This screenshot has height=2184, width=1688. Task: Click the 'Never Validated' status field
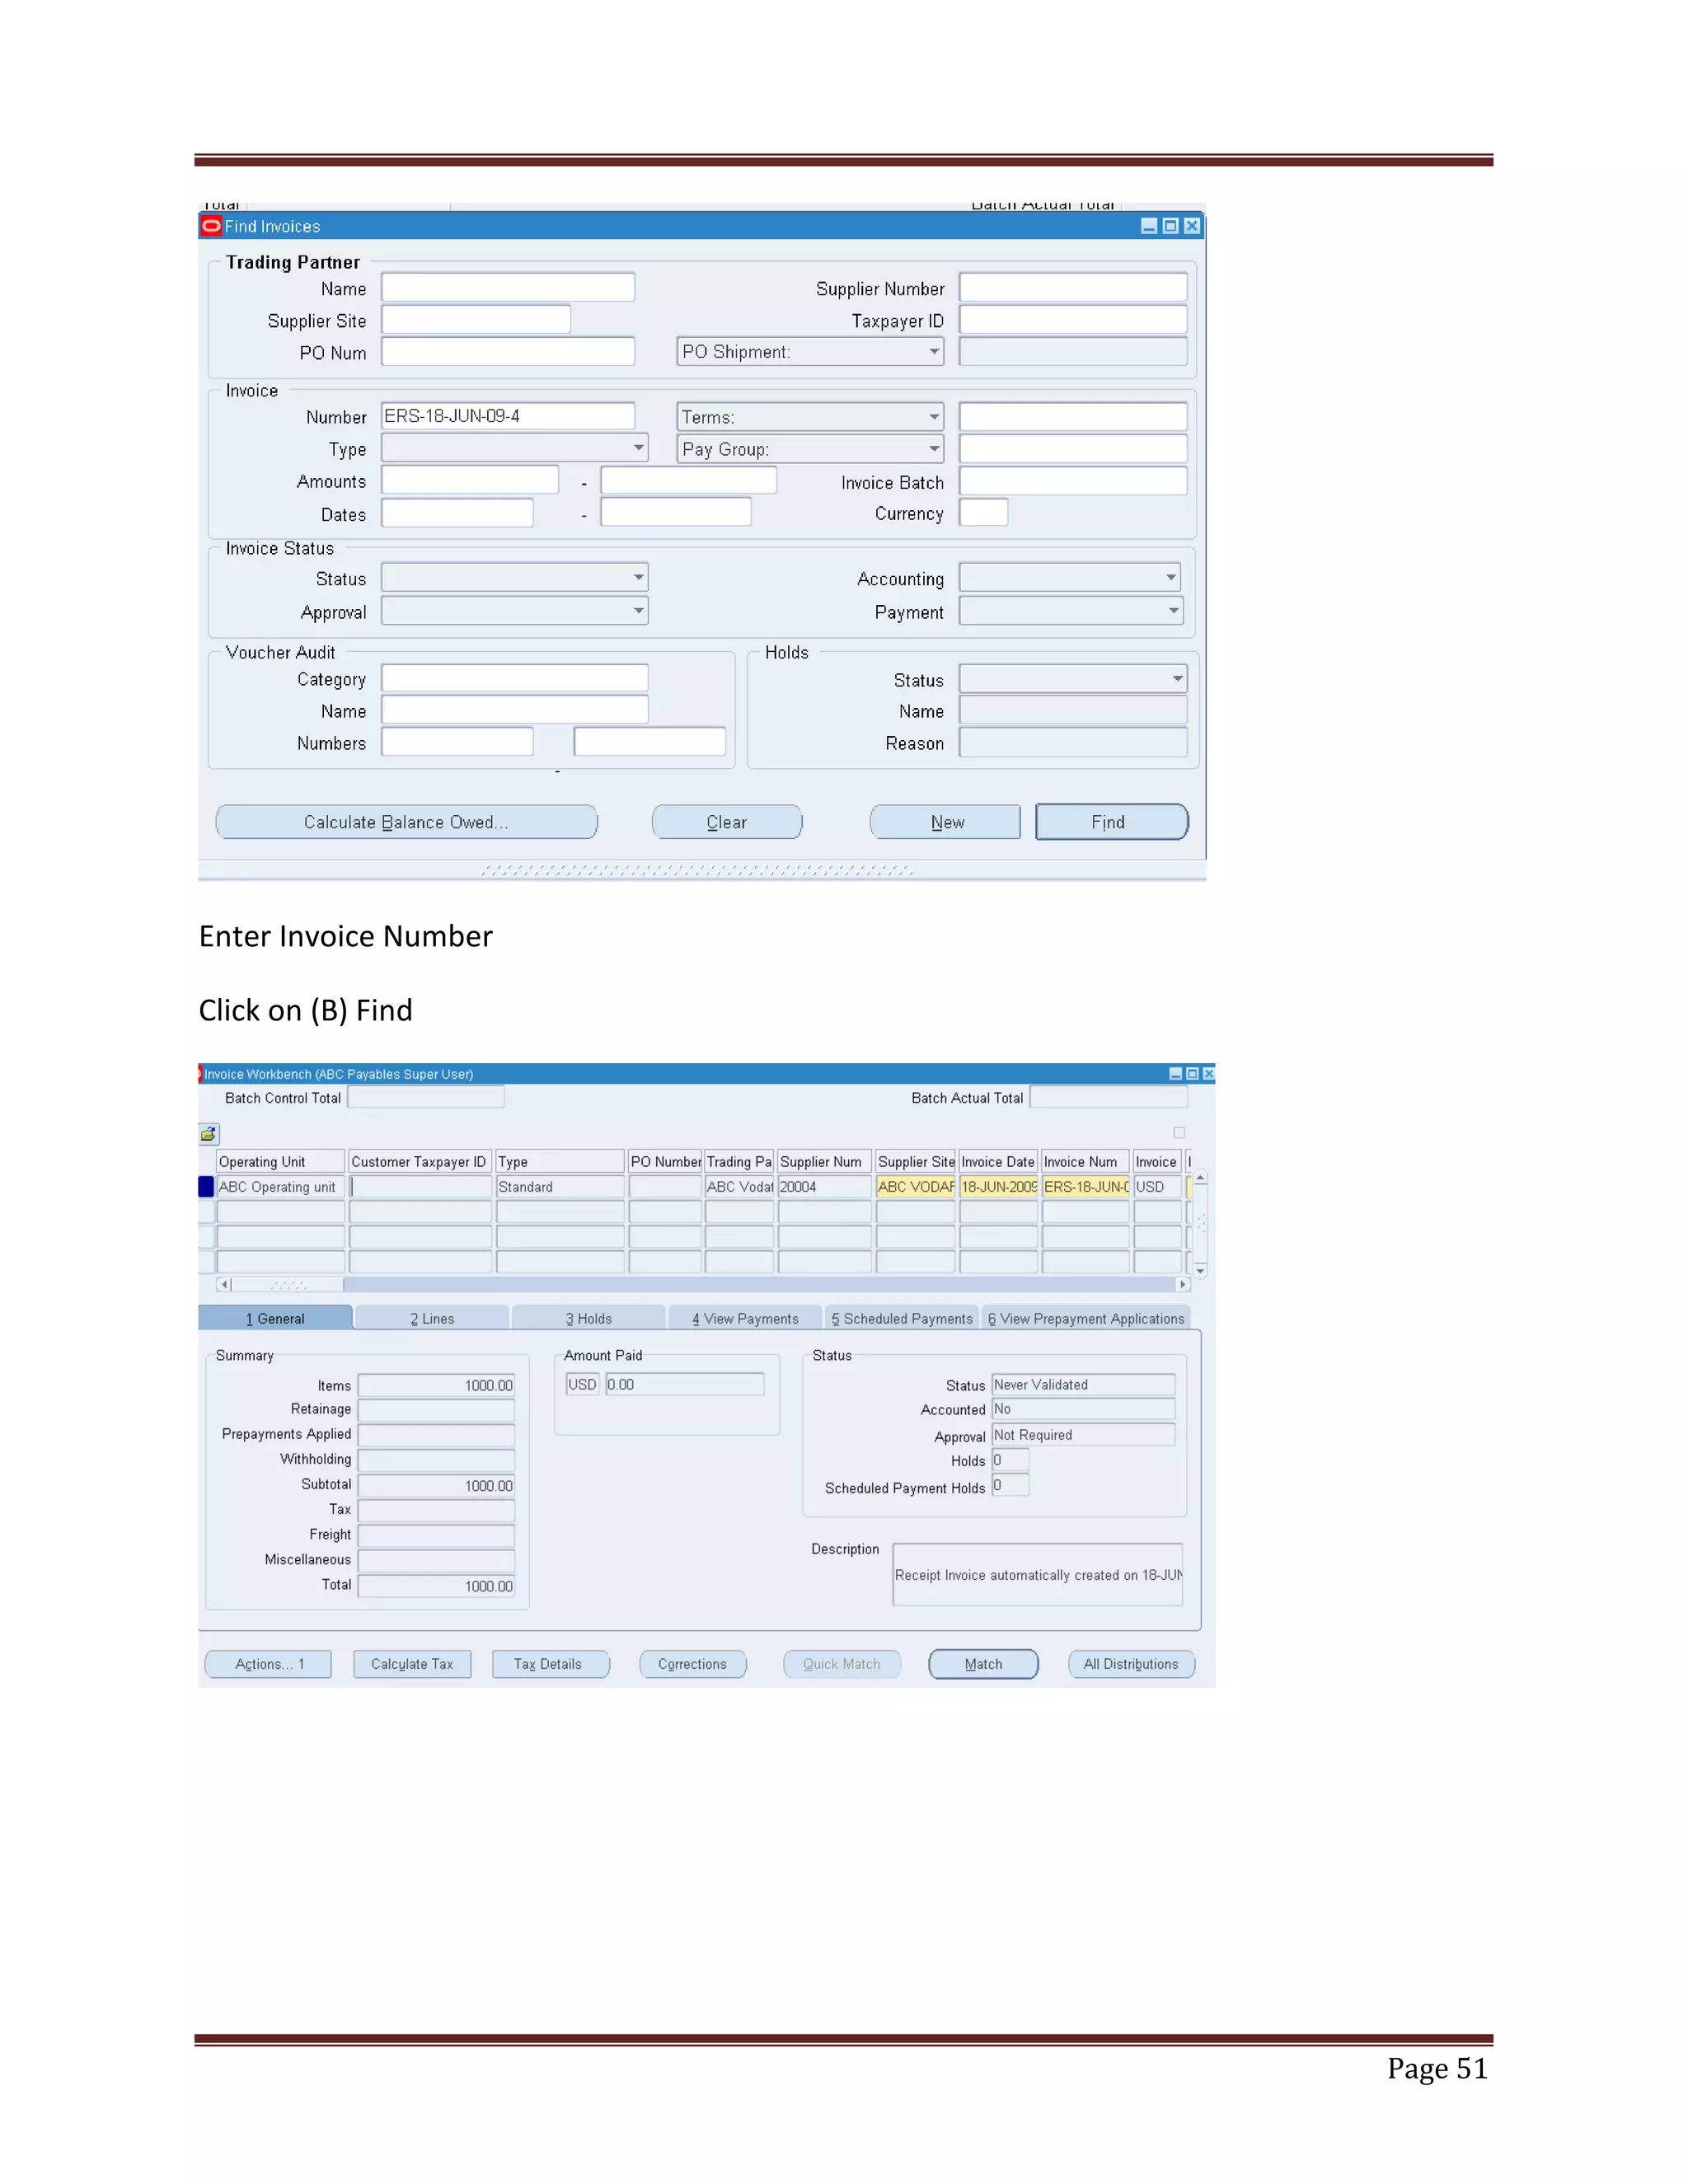click(1083, 1385)
